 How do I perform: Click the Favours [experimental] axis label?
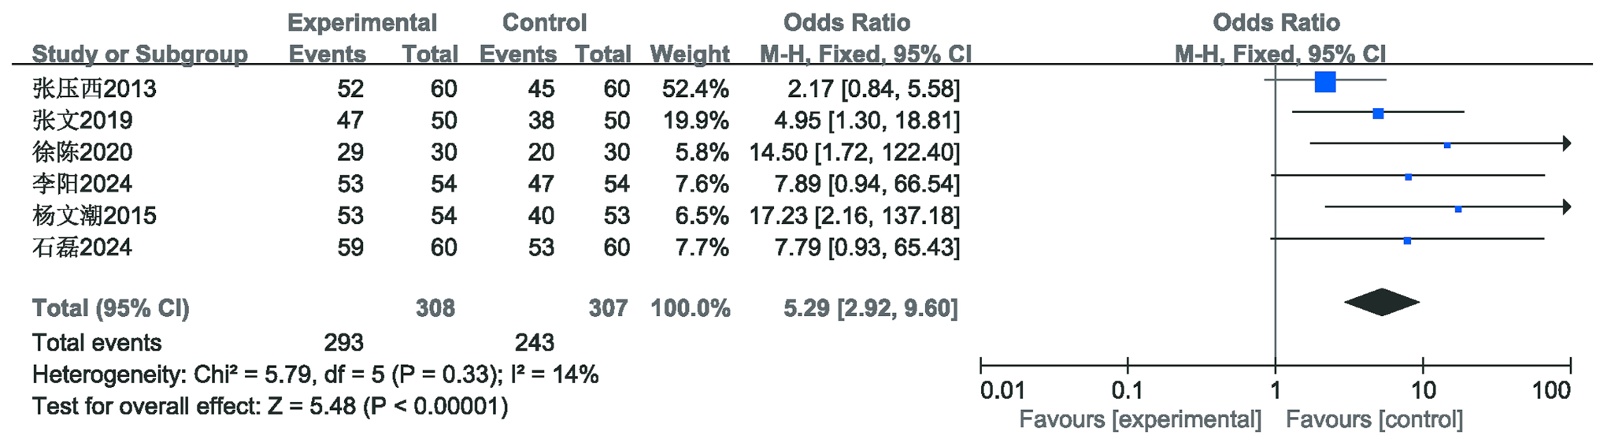coord(1140,420)
